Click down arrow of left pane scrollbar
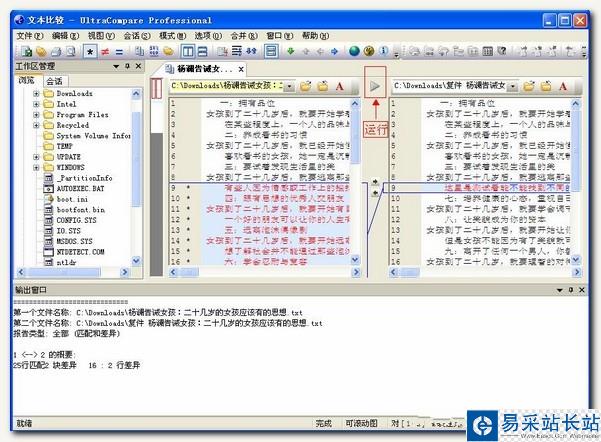 coord(355,260)
